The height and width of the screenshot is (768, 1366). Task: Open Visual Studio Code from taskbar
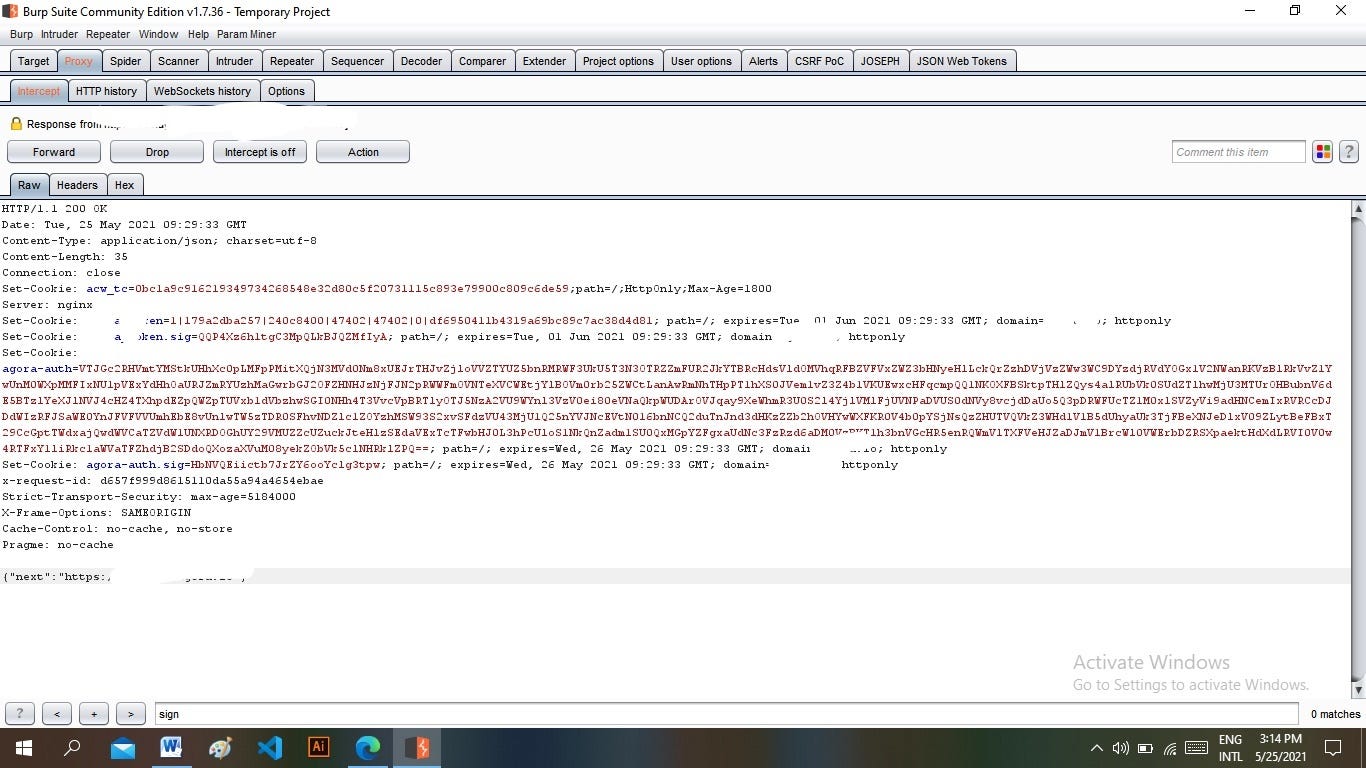pyautogui.click(x=270, y=748)
